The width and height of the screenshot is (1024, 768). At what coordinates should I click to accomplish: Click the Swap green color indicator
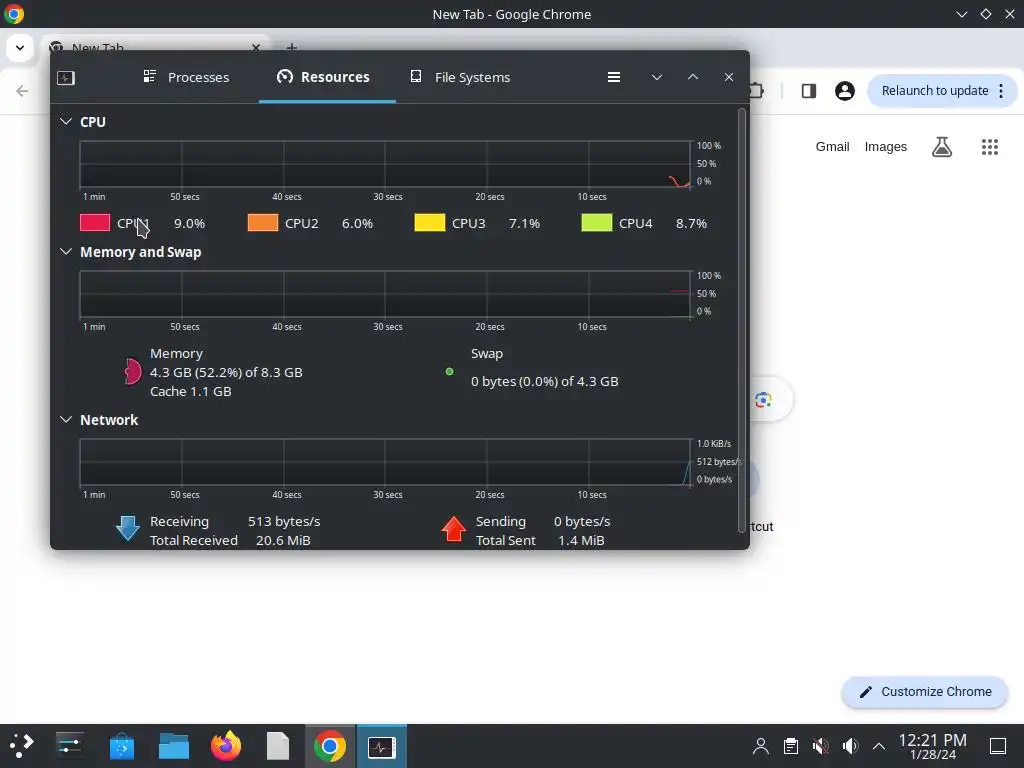click(449, 372)
